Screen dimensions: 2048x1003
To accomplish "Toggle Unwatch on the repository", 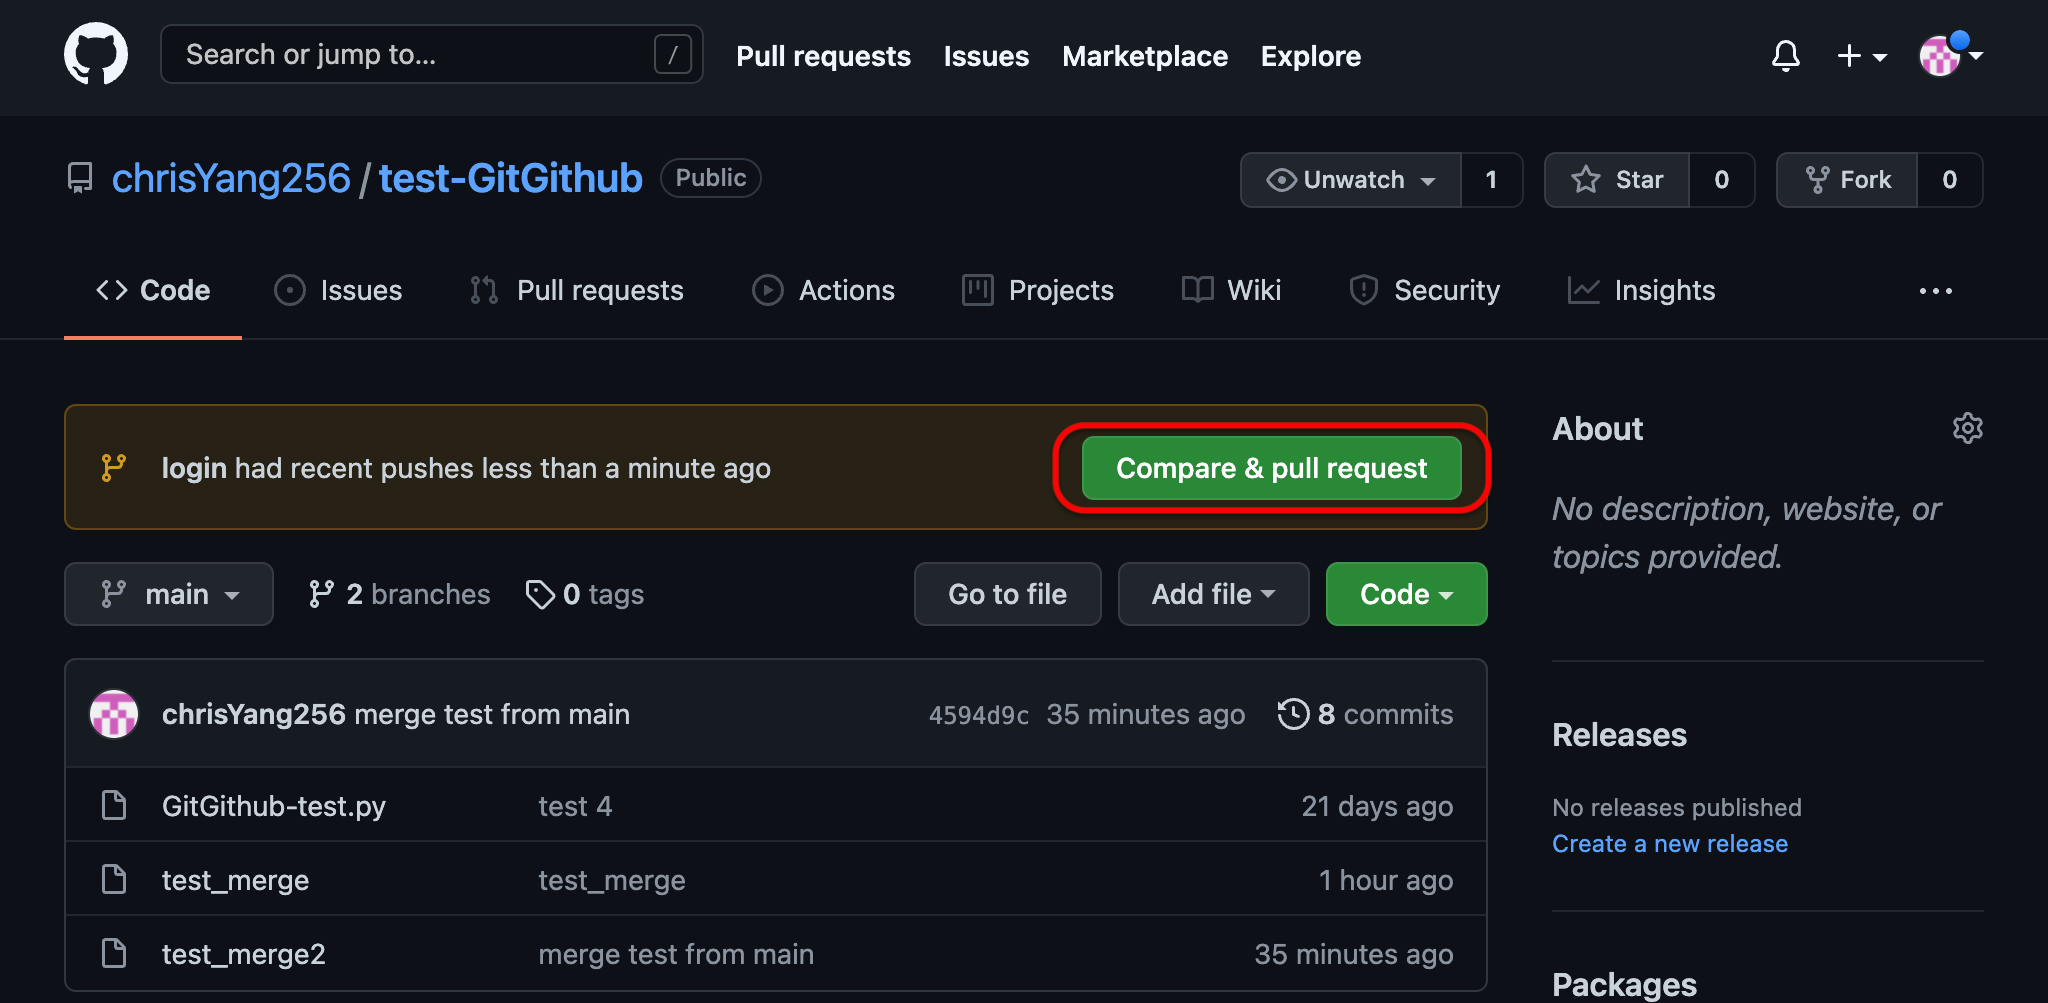I will tap(1351, 180).
